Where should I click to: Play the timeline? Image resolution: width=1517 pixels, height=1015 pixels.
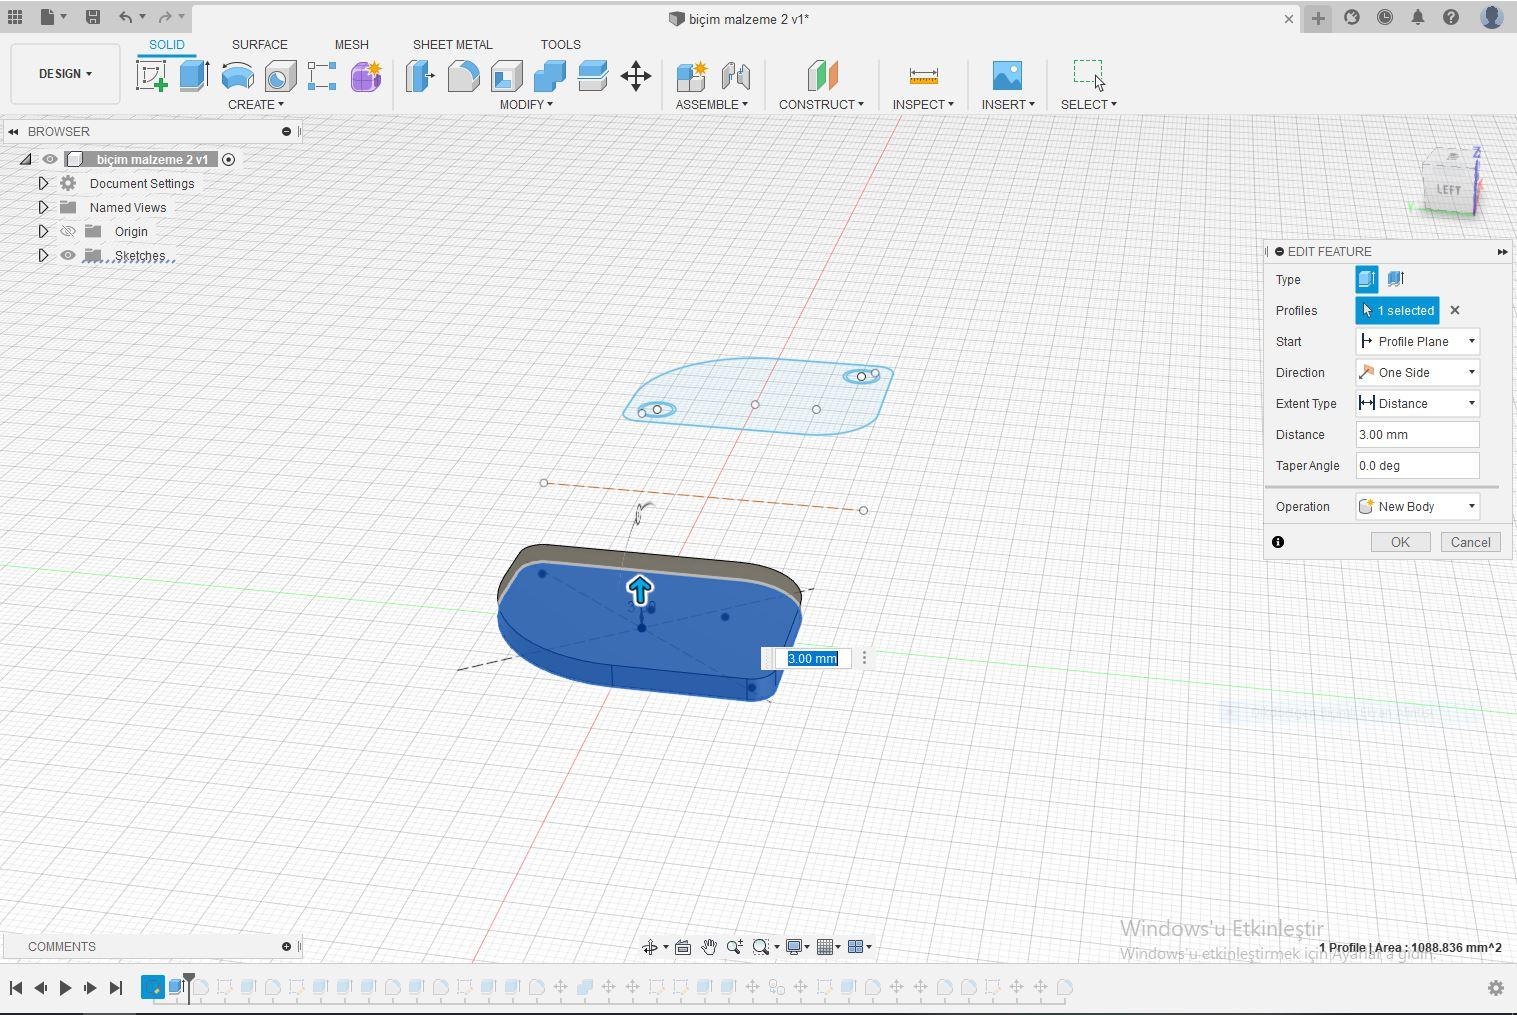(x=65, y=988)
